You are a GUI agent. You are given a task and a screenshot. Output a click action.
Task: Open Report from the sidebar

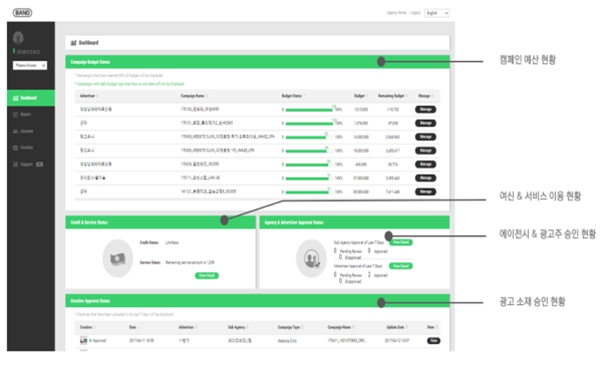pyautogui.click(x=22, y=114)
